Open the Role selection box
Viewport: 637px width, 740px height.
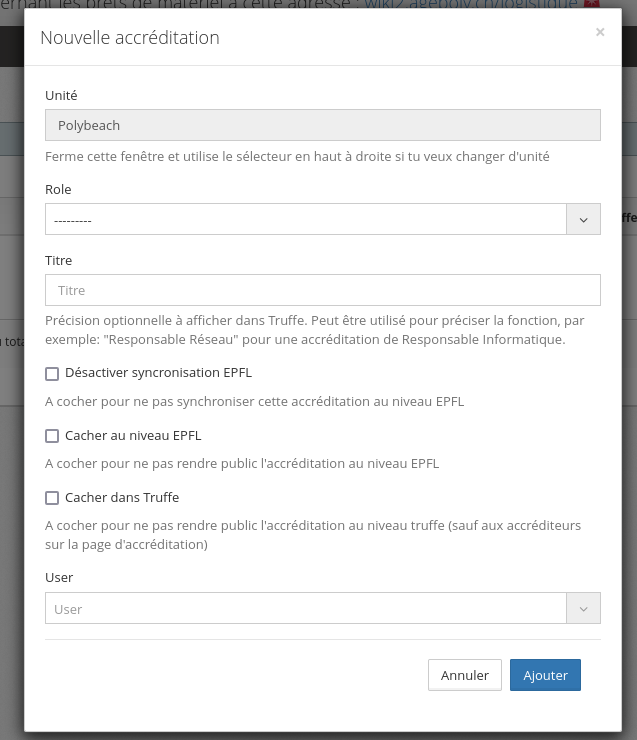(x=306, y=219)
